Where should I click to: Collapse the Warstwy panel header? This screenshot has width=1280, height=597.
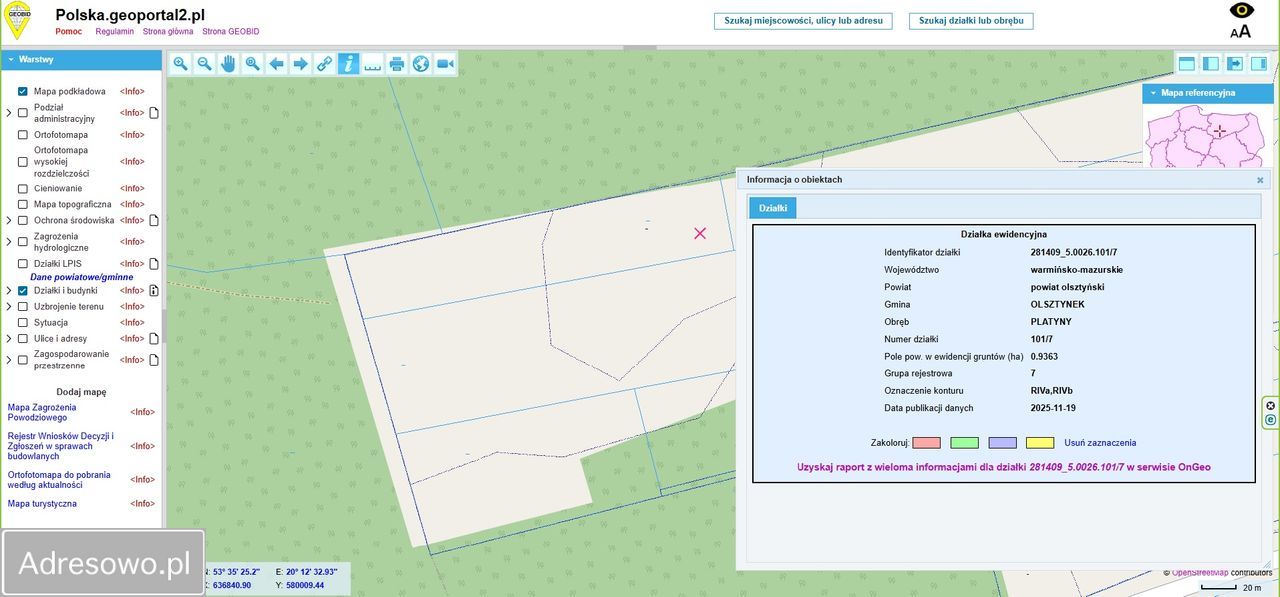(11, 60)
